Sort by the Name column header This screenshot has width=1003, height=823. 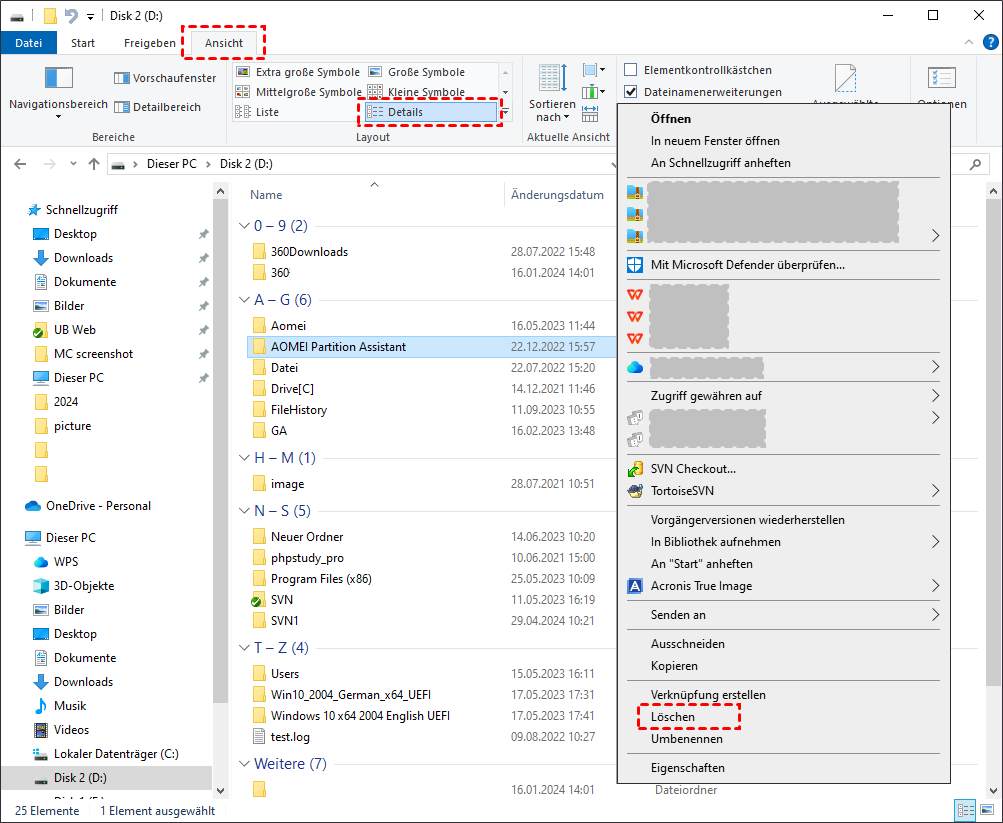(266, 195)
